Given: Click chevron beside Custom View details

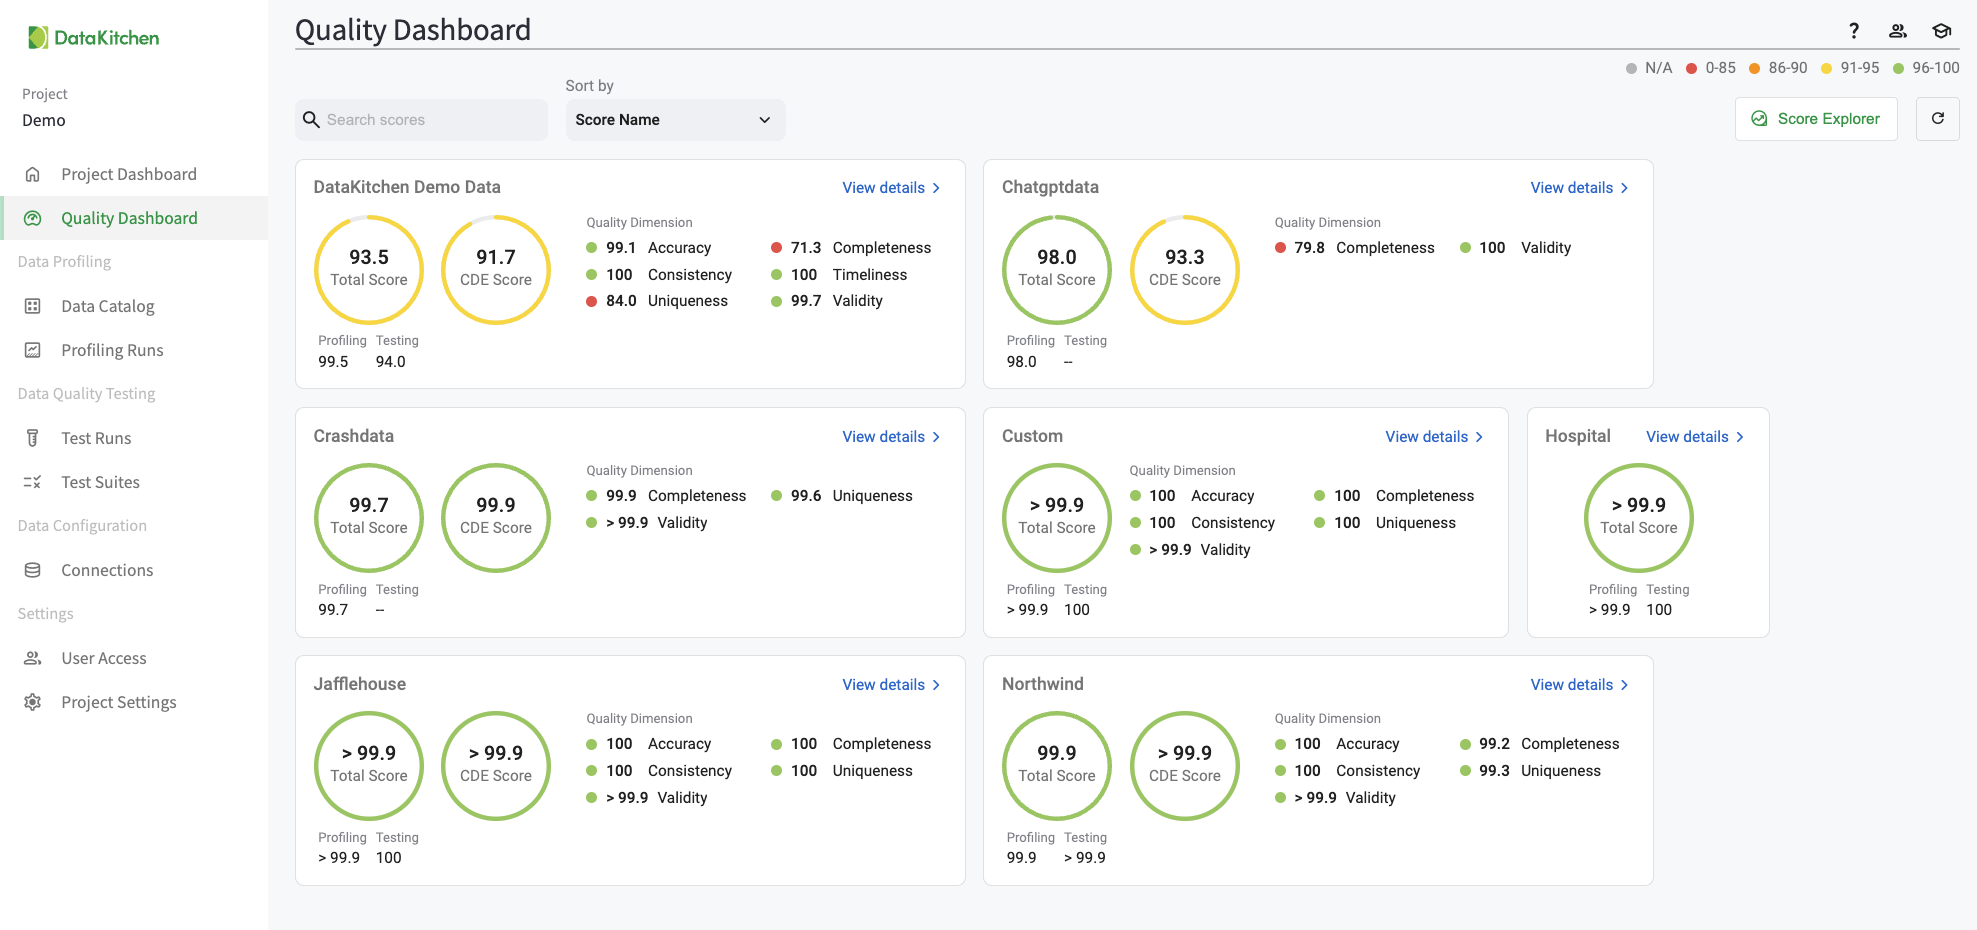Looking at the screenshot, I should pyautogui.click(x=1479, y=437).
